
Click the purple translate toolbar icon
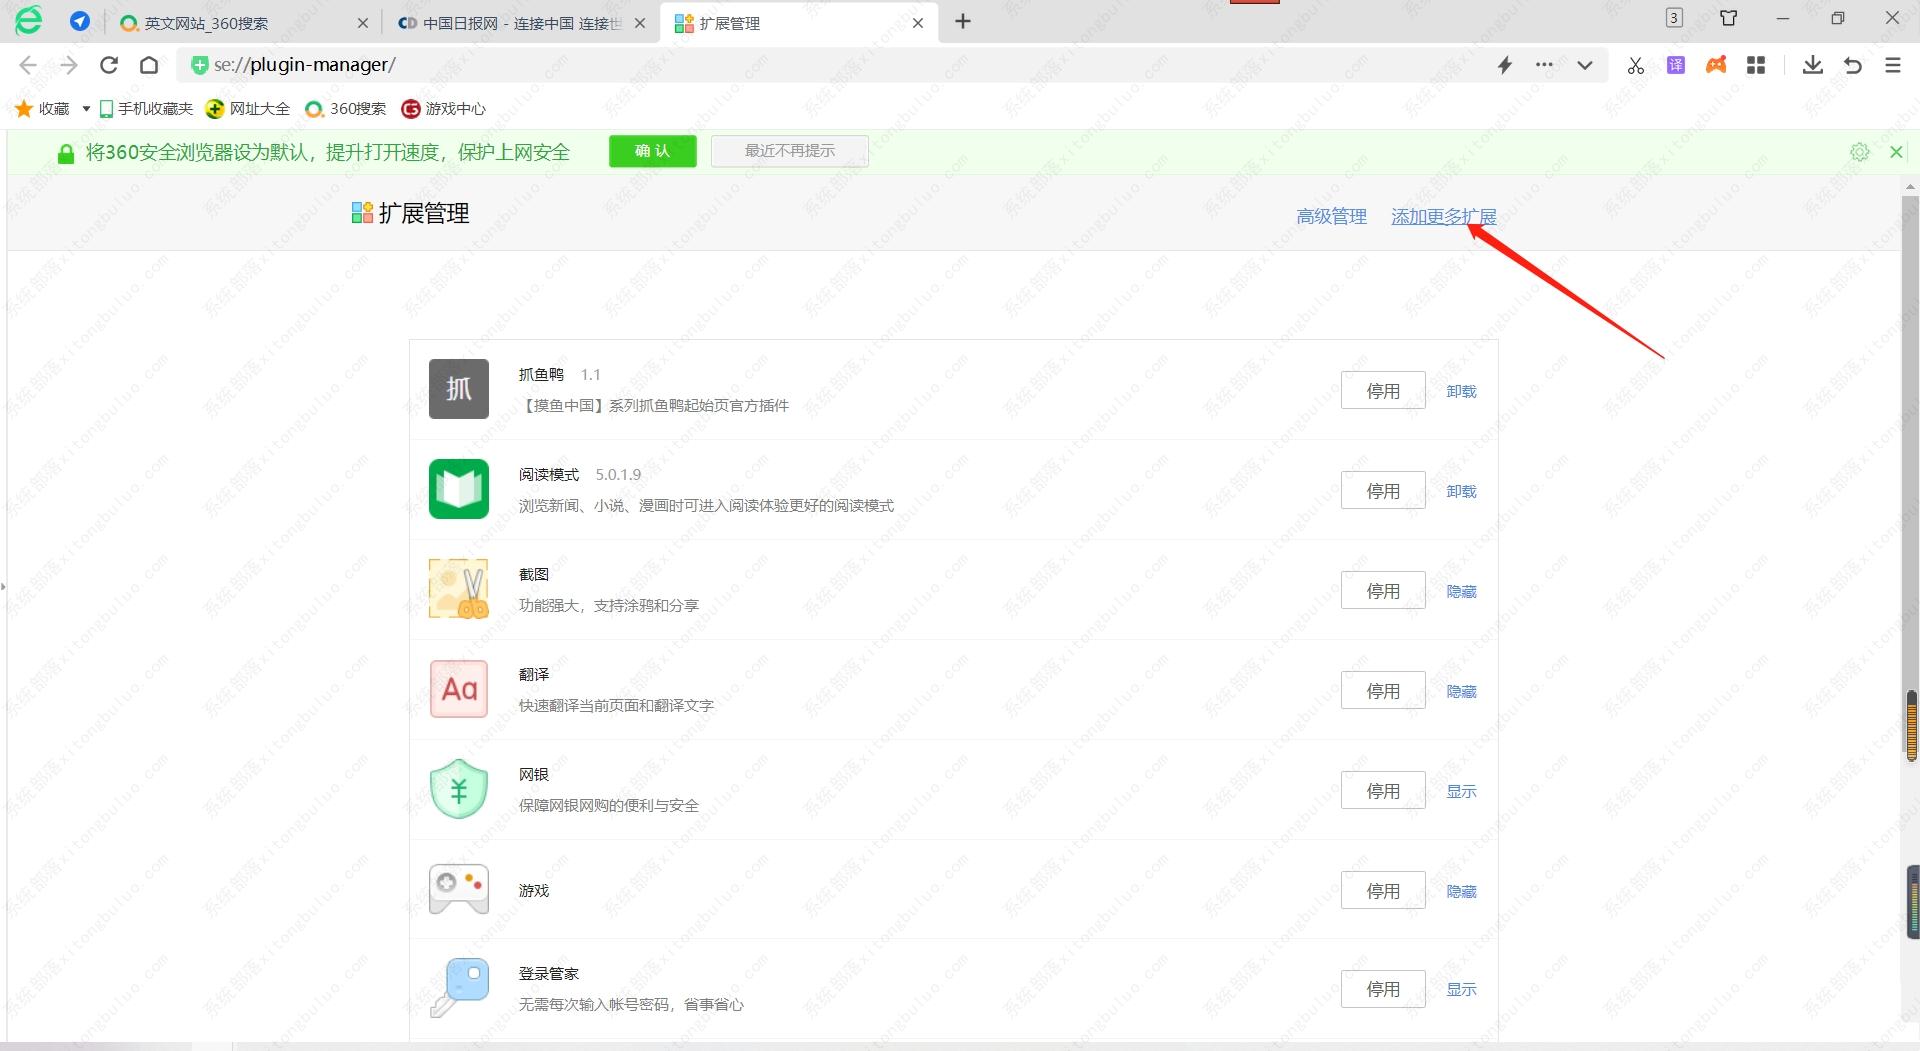(1676, 66)
